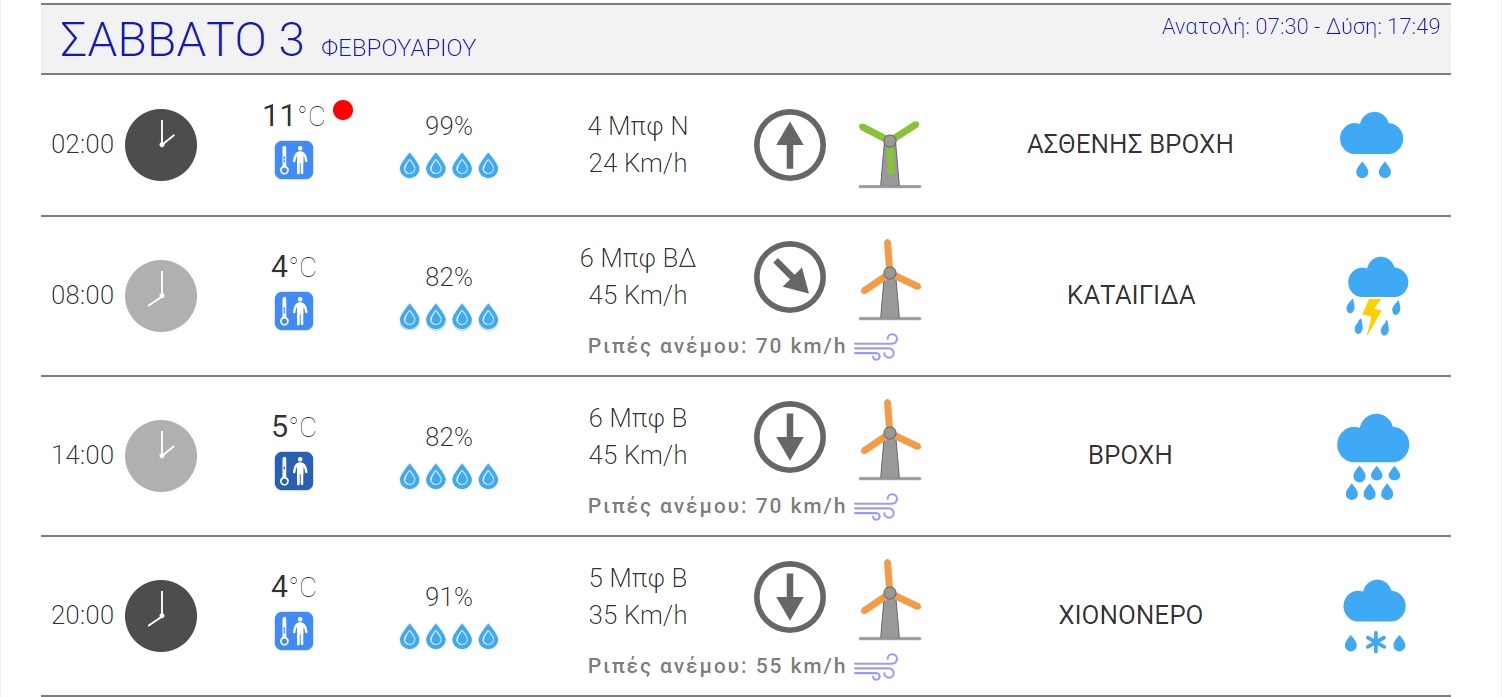Click the heavy rain cloud icon at 14:00
The image size is (1502, 697).
[x=1373, y=455]
